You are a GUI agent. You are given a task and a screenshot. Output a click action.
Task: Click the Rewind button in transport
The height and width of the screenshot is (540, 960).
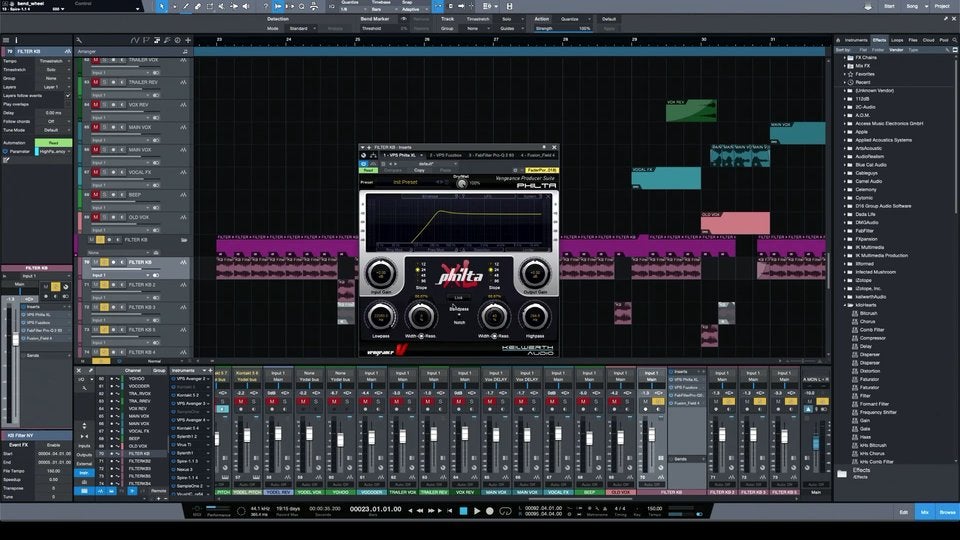(420, 511)
